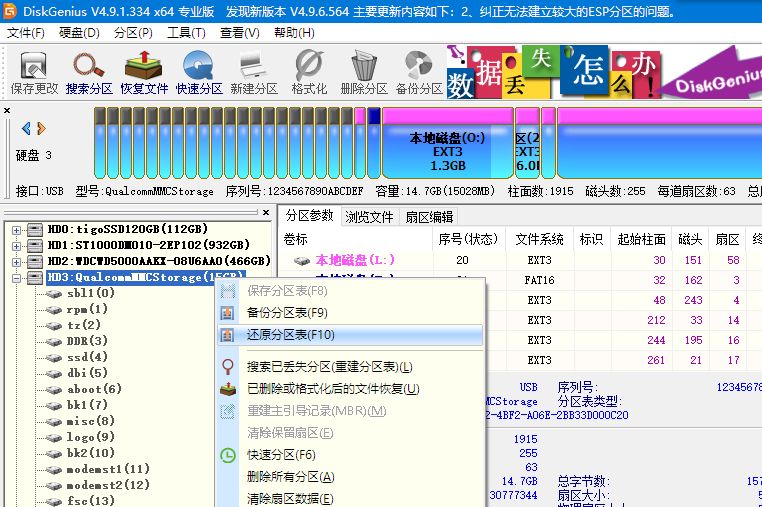
Task: Choose 已删除或格式化后的文件恢复 menu entry
Action: pos(350,389)
